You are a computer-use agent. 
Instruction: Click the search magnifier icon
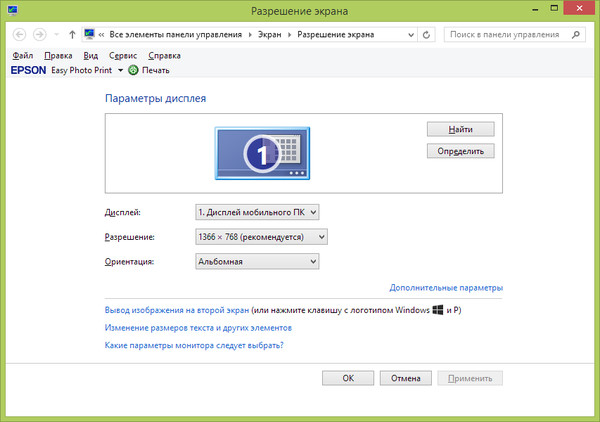tap(576, 35)
